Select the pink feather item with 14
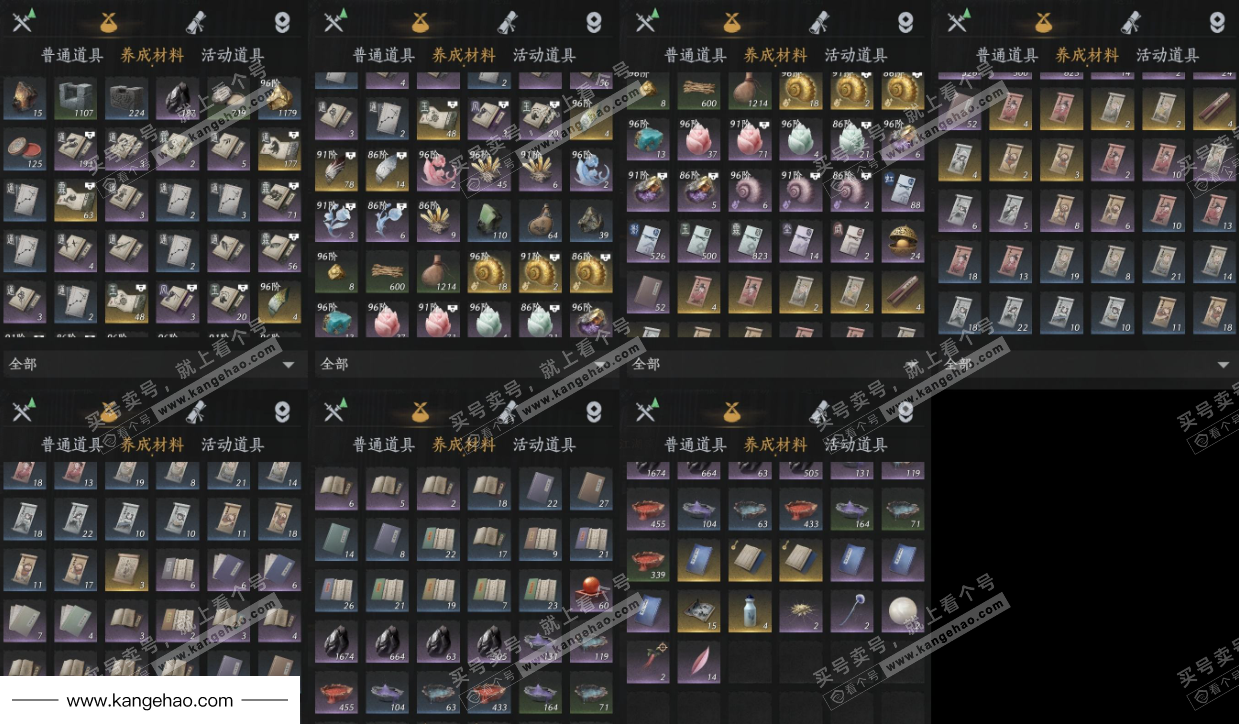Image resolution: width=1239 pixels, height=724 pixels. [x=699, y=660]
